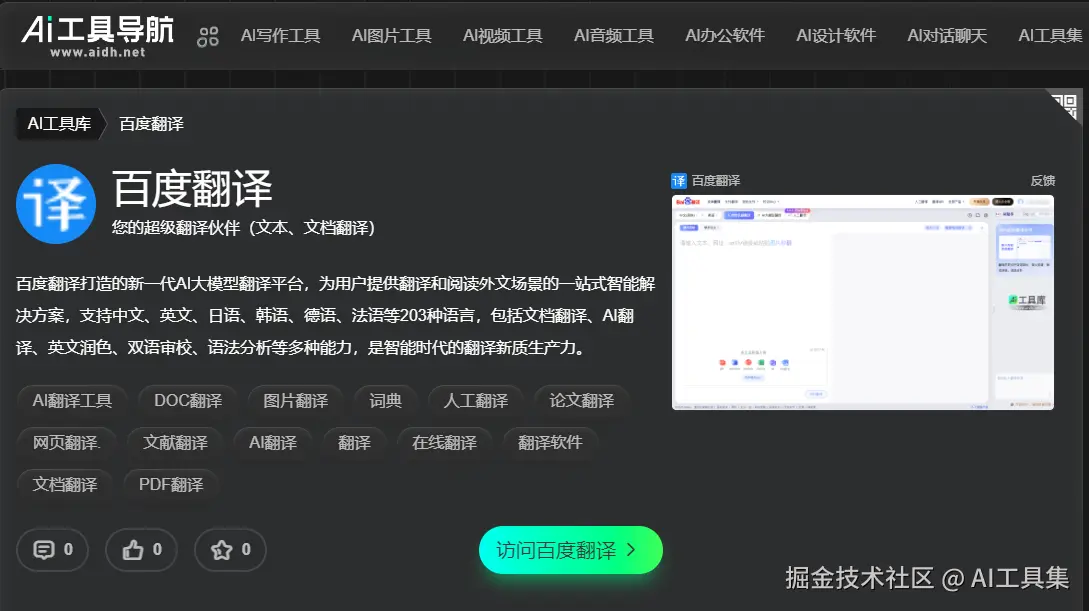Open the 百度翻译 website preview thumbnail
The width and height of the screenshot is (1089, 611).
pyautogui.click(x=863, y=302)
